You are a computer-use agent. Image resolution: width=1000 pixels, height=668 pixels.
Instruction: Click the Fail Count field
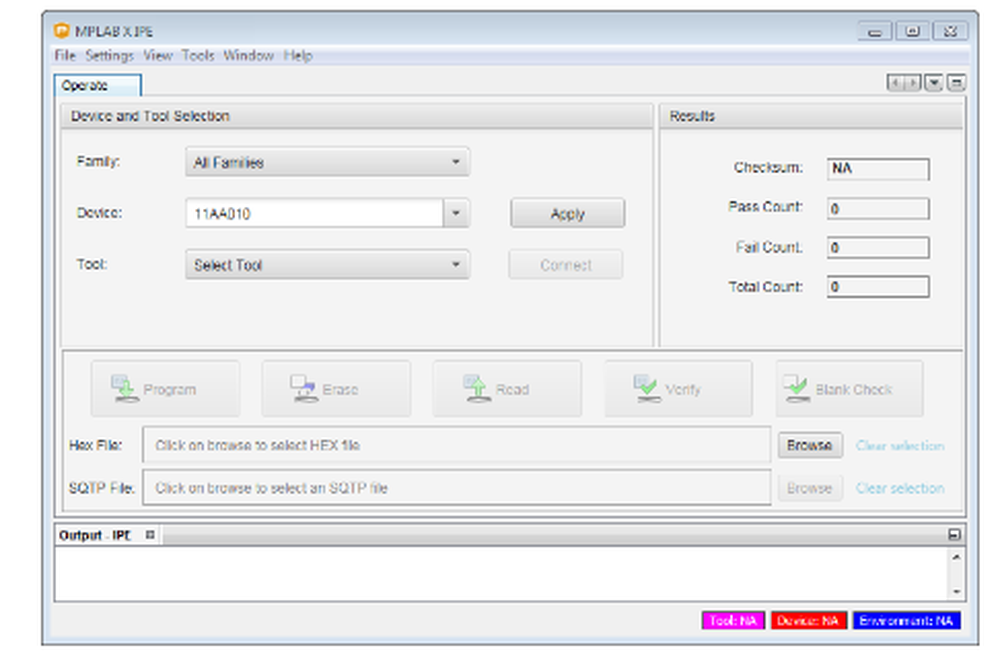878,247
